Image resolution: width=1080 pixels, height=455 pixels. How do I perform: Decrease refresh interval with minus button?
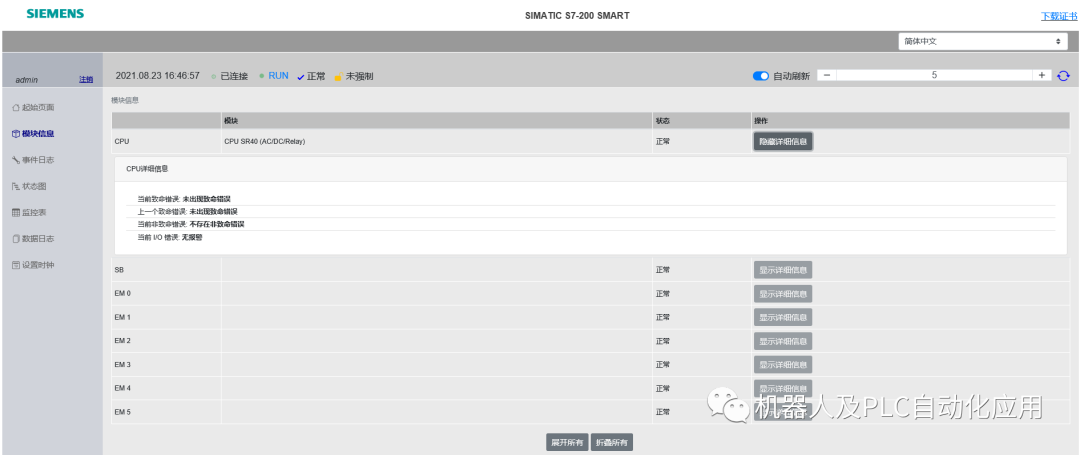pyautogui.click(x=827, y=75)
